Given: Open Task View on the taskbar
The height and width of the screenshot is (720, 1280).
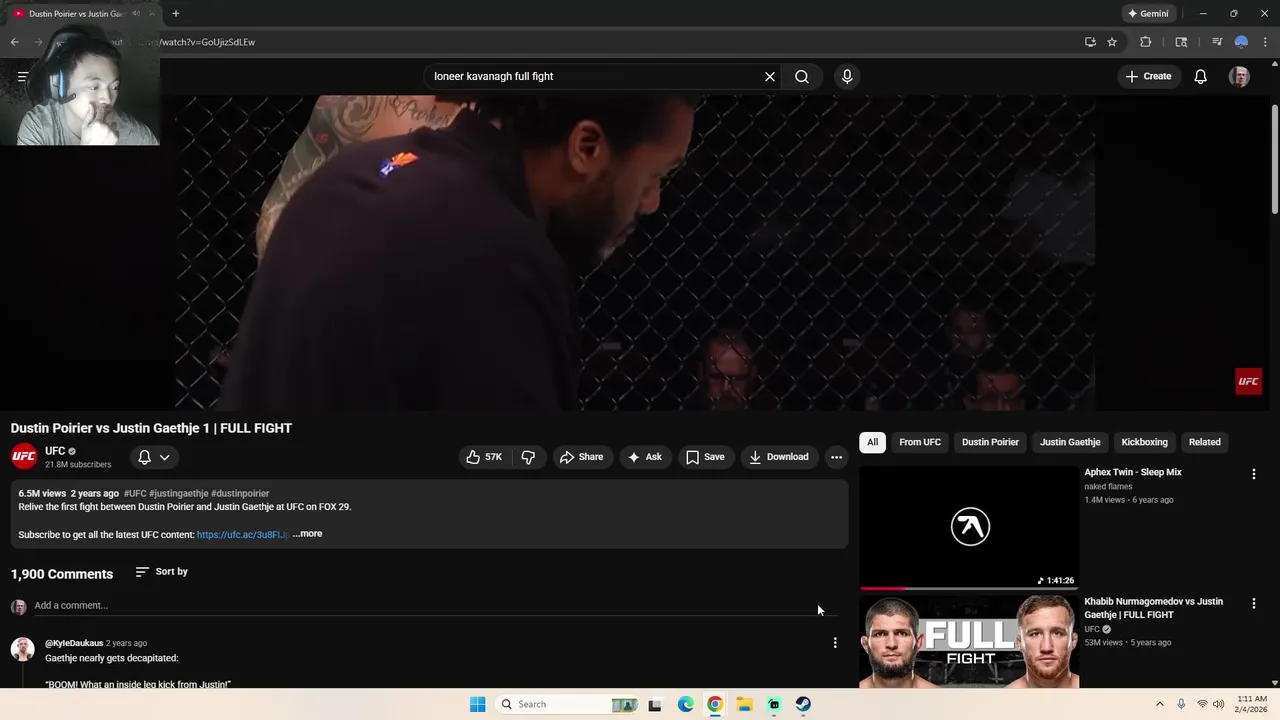Looking at the screenshot, I should 655,704.
